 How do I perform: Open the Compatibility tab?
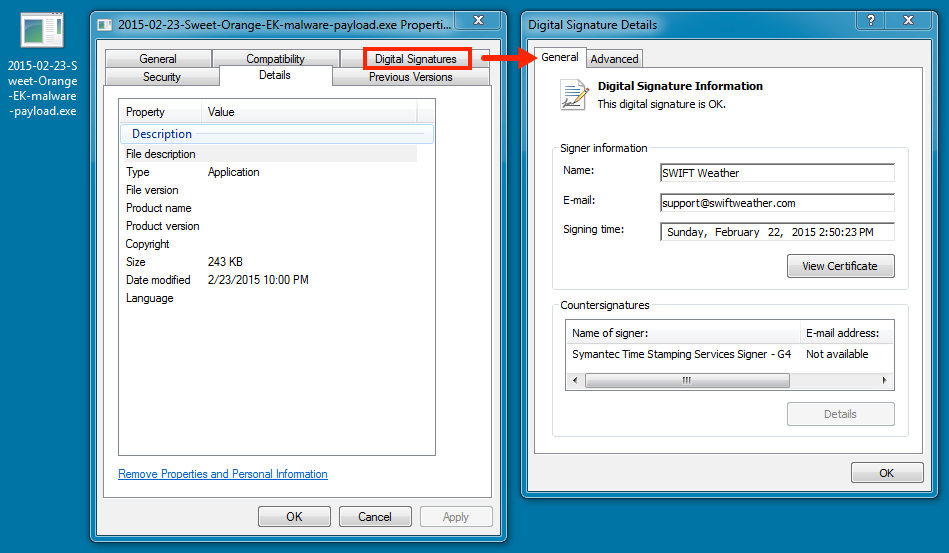pyautogui.click(x=275, y=59)
